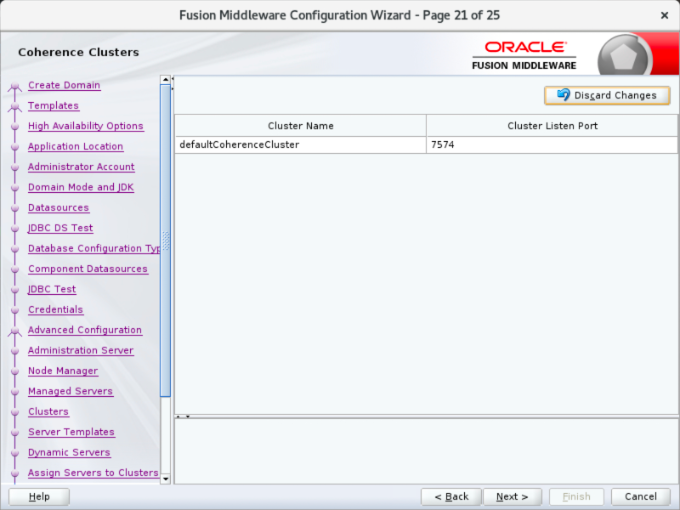This screenshot has width=680, height=510.
Task: Click the navigation pane scrollbar thumb
Action: (x=165, y=241)
